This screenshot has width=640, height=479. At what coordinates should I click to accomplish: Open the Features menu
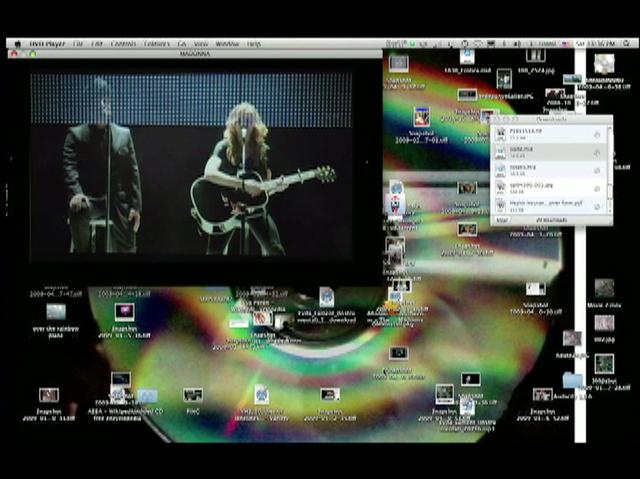coord(157,44)
